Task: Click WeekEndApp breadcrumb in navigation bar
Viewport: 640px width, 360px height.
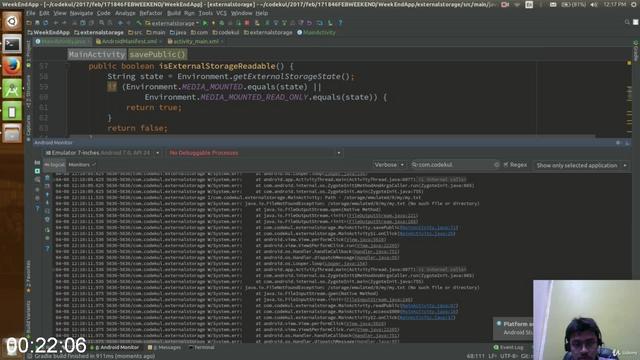Action: (49, 32)
